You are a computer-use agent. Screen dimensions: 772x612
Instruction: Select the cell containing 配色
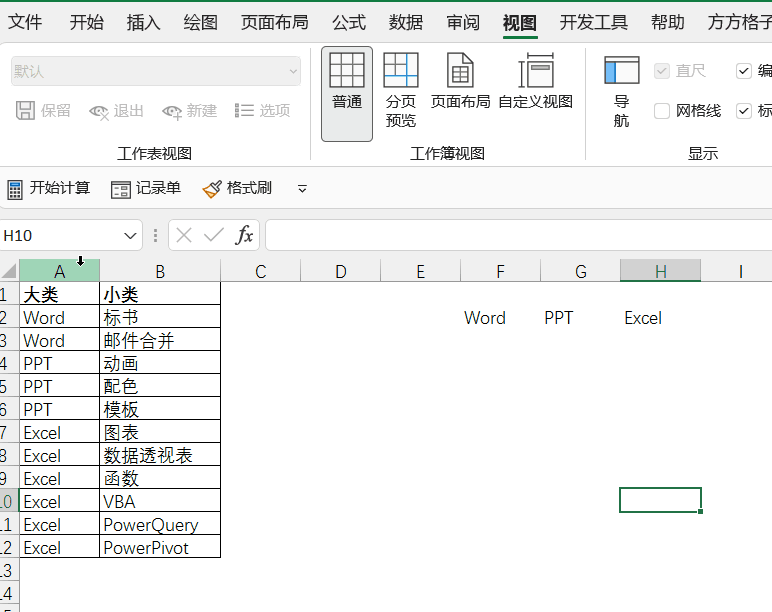click(160, 386)
